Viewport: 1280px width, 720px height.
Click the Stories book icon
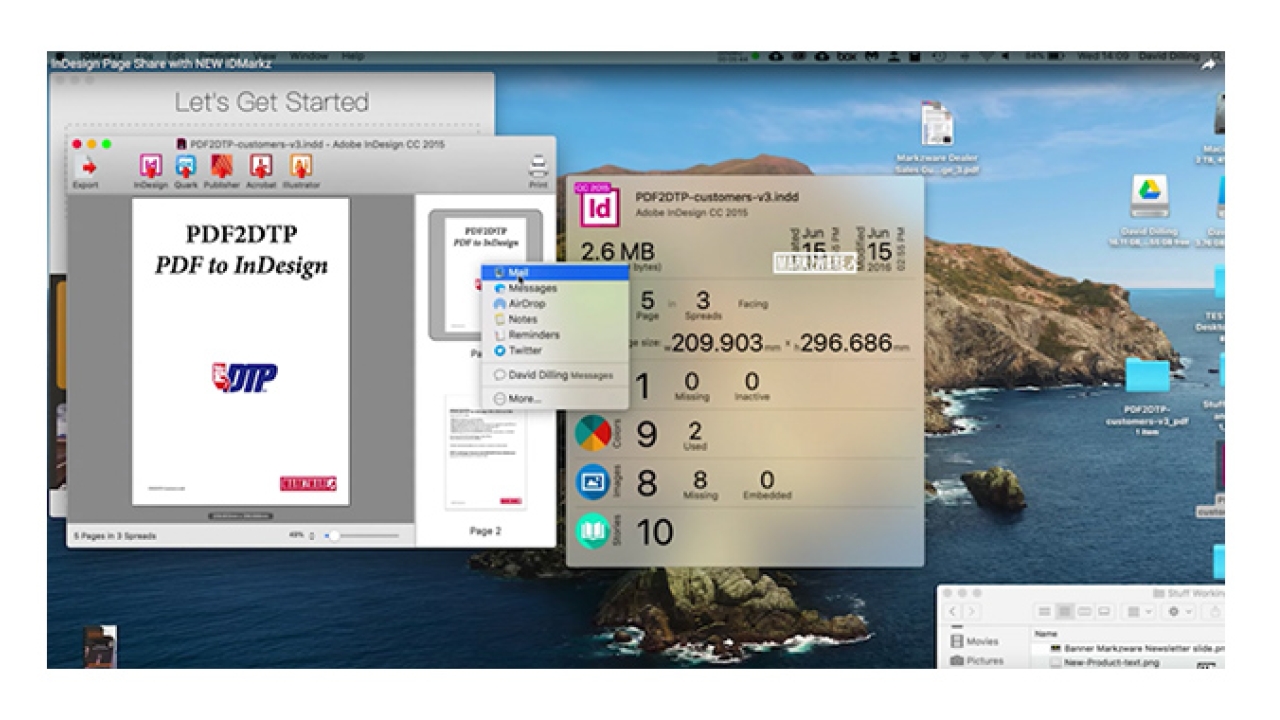pyautogui.click(x=593, y=531)
